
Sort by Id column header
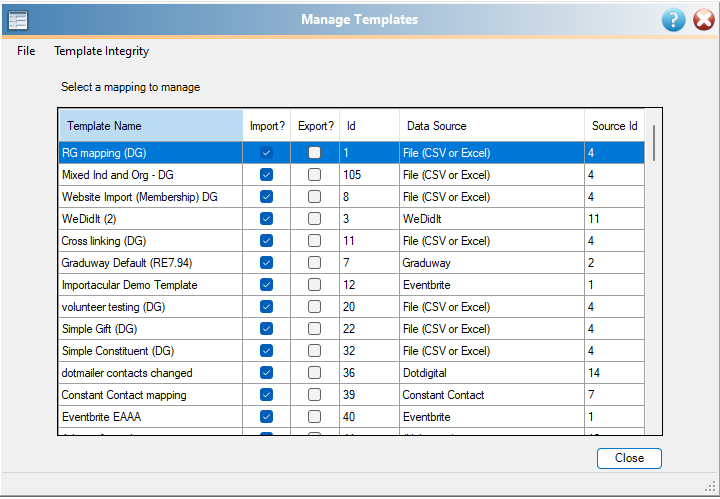(x=370, y=126)
